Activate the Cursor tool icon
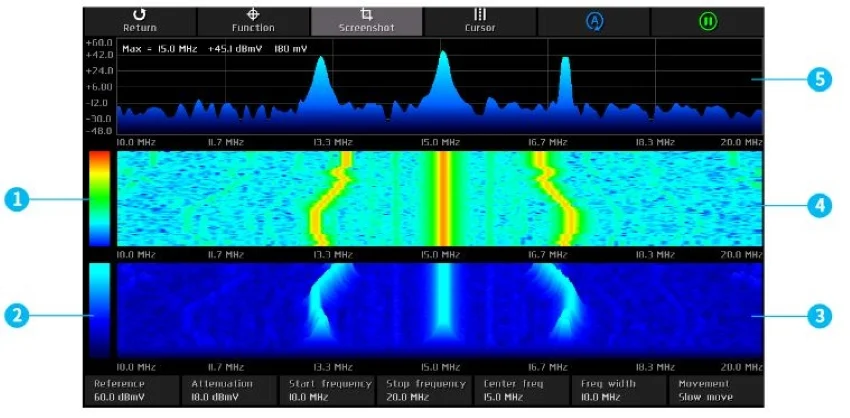The width and height of the screenshot is (850, 418). point(480,15)
